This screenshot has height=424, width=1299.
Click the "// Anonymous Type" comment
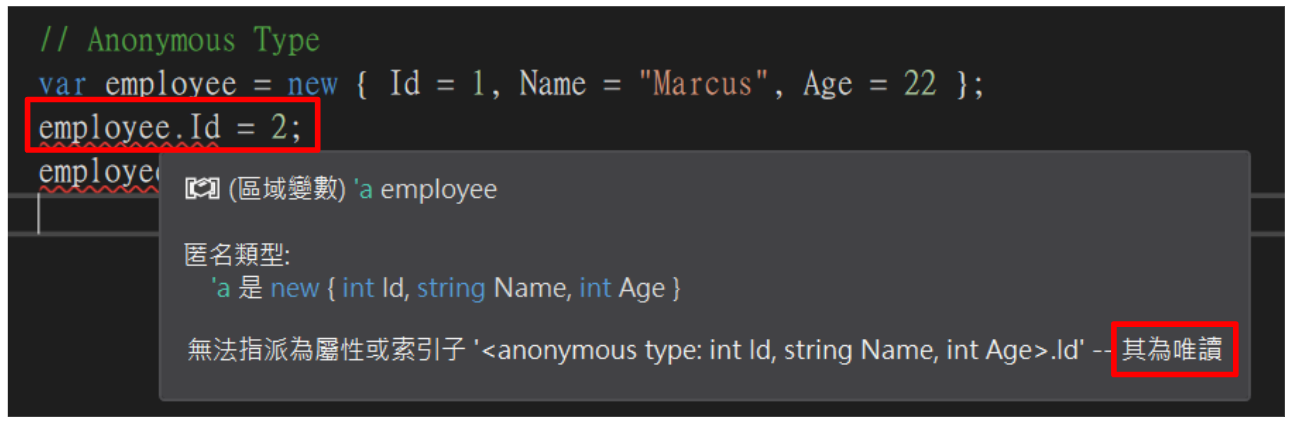[179, 41]
